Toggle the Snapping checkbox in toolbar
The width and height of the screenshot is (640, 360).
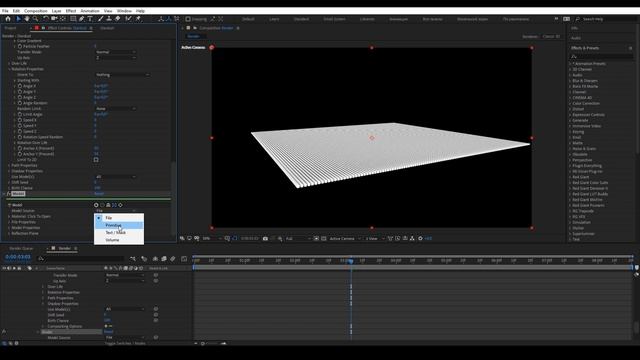[x=188, y=19]
